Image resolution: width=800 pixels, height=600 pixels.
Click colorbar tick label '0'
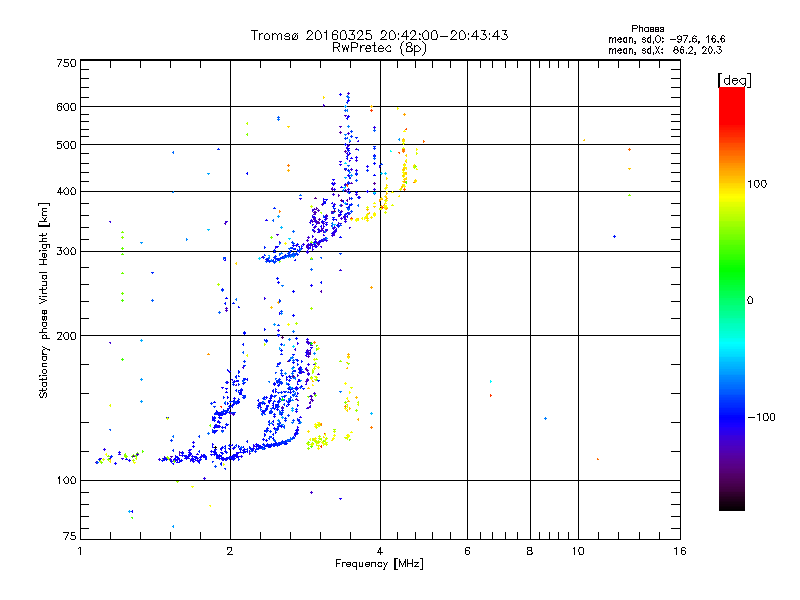point(750,301)
